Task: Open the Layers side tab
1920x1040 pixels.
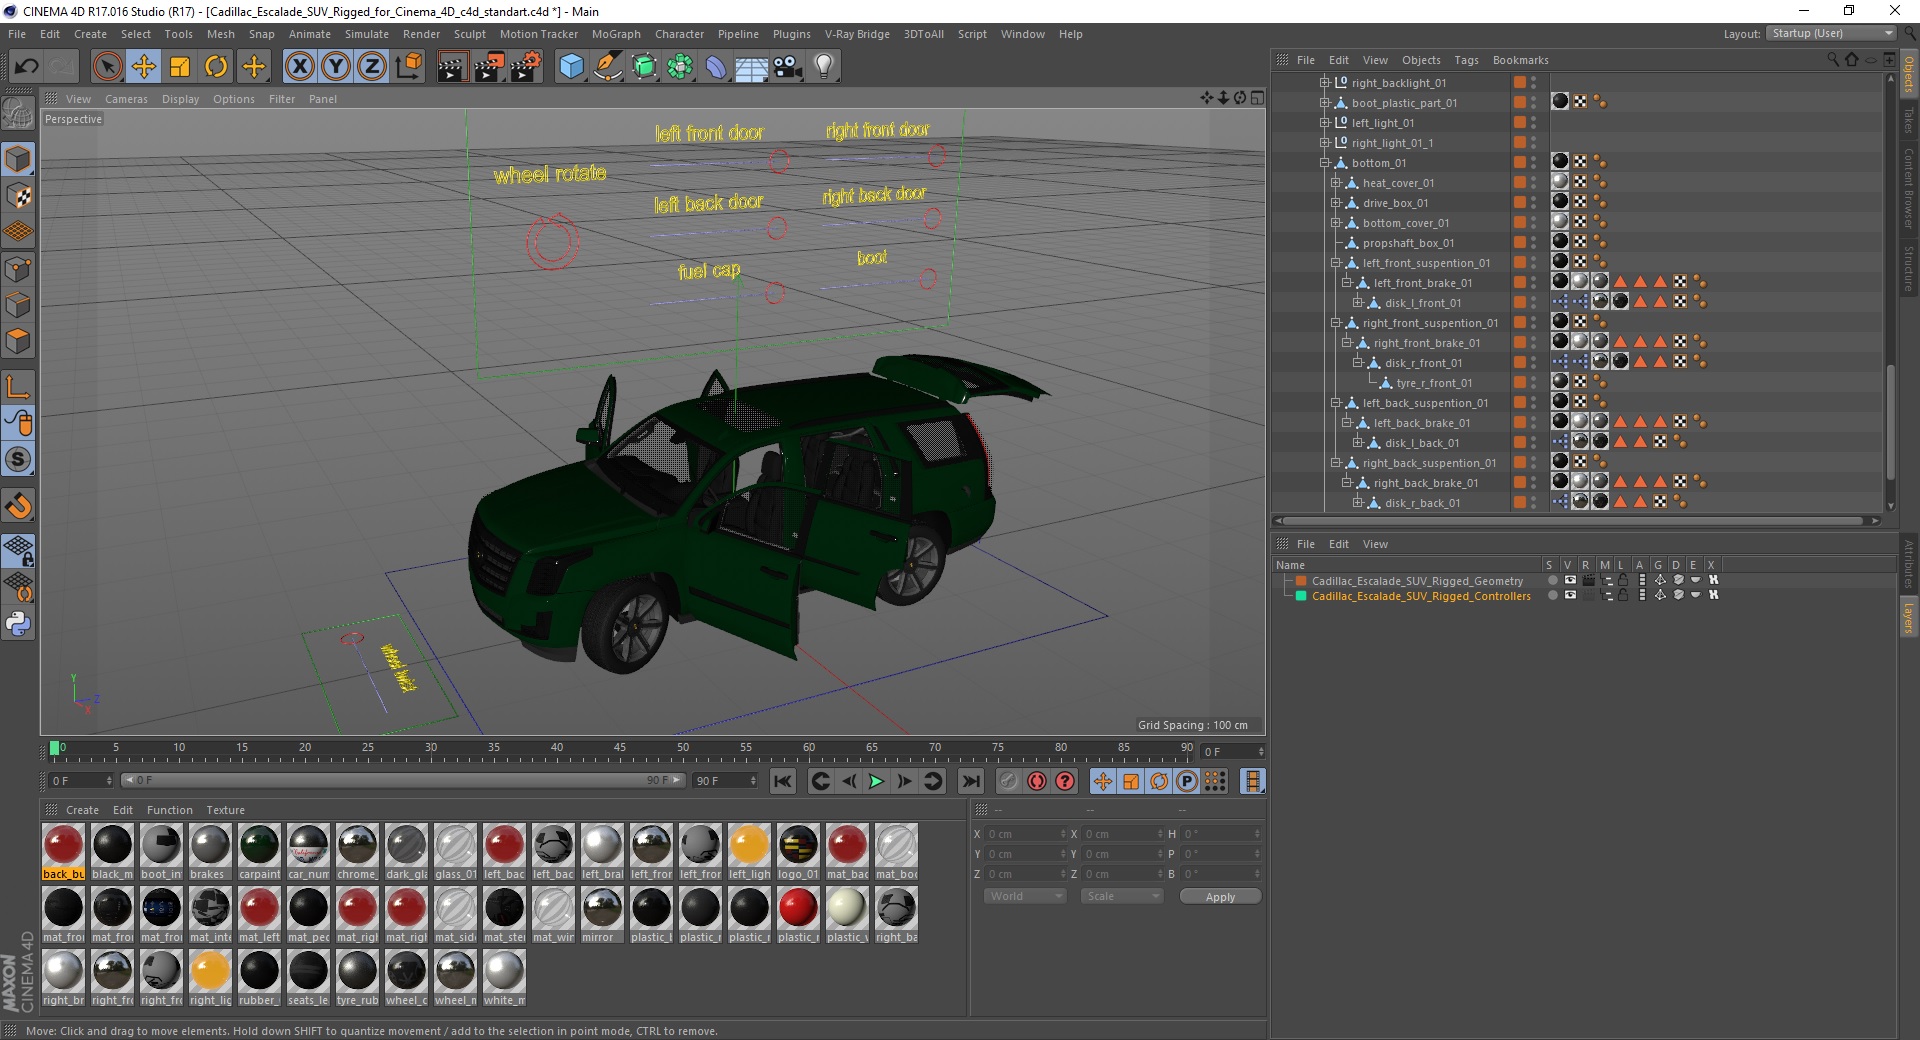Action: pyautogui.click(x=1909, y=617)
